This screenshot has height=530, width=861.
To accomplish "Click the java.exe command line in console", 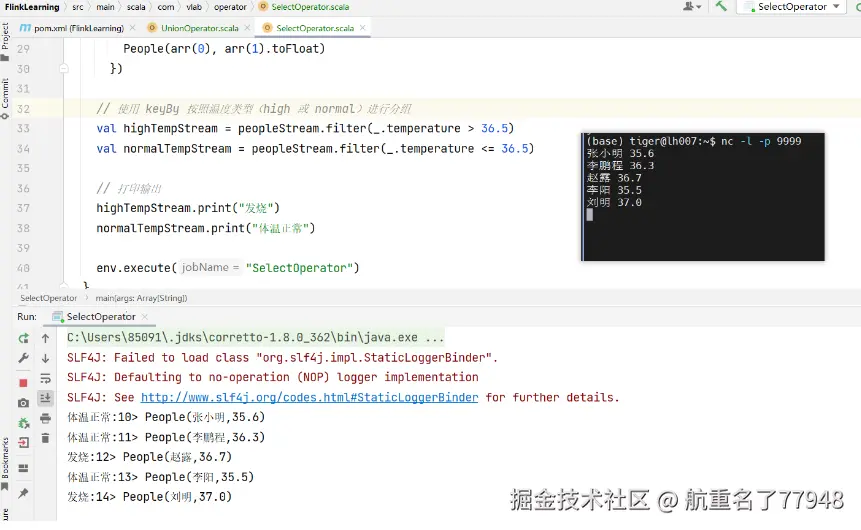I will (255, 338).
